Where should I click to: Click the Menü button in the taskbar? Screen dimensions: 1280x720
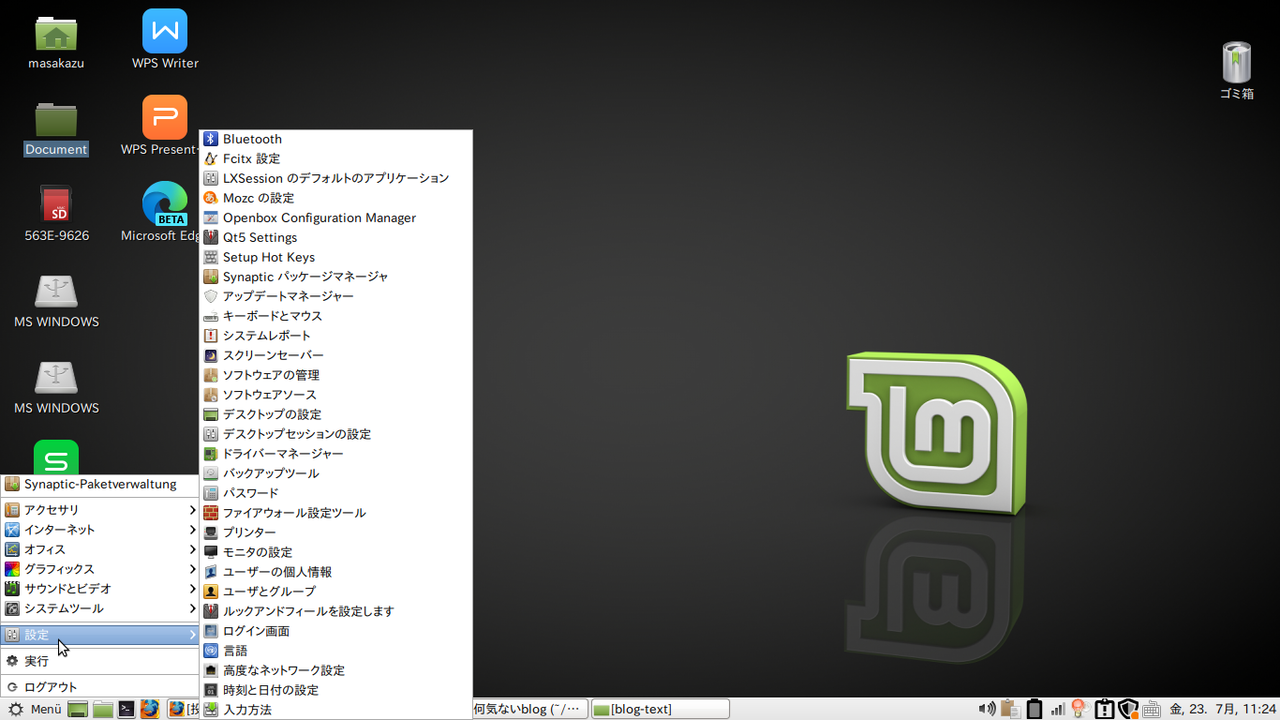coord(35,709)
